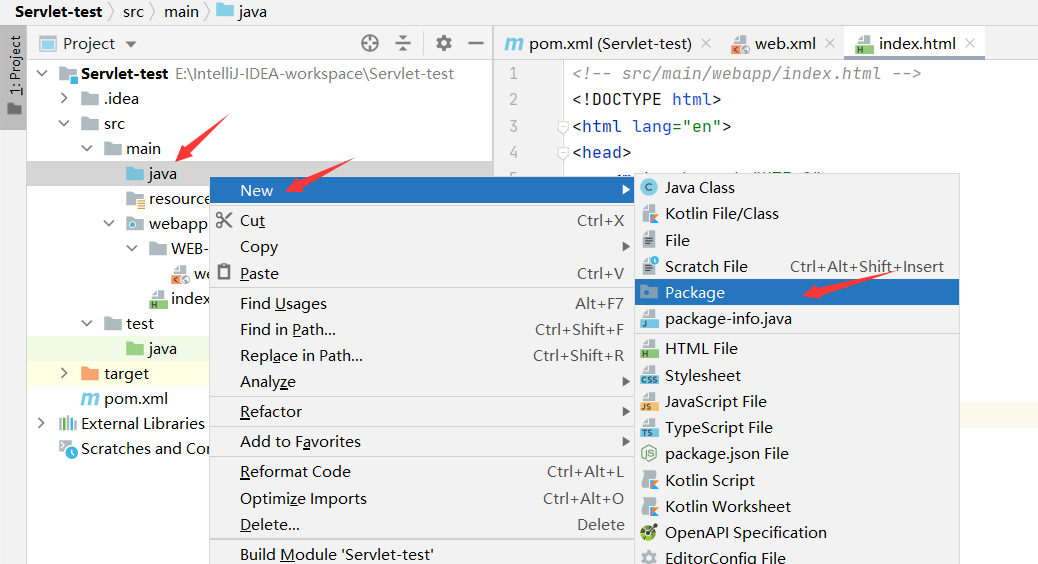Open the Copy submenu
Screen dimensions: 1038x564
(422, 246)
